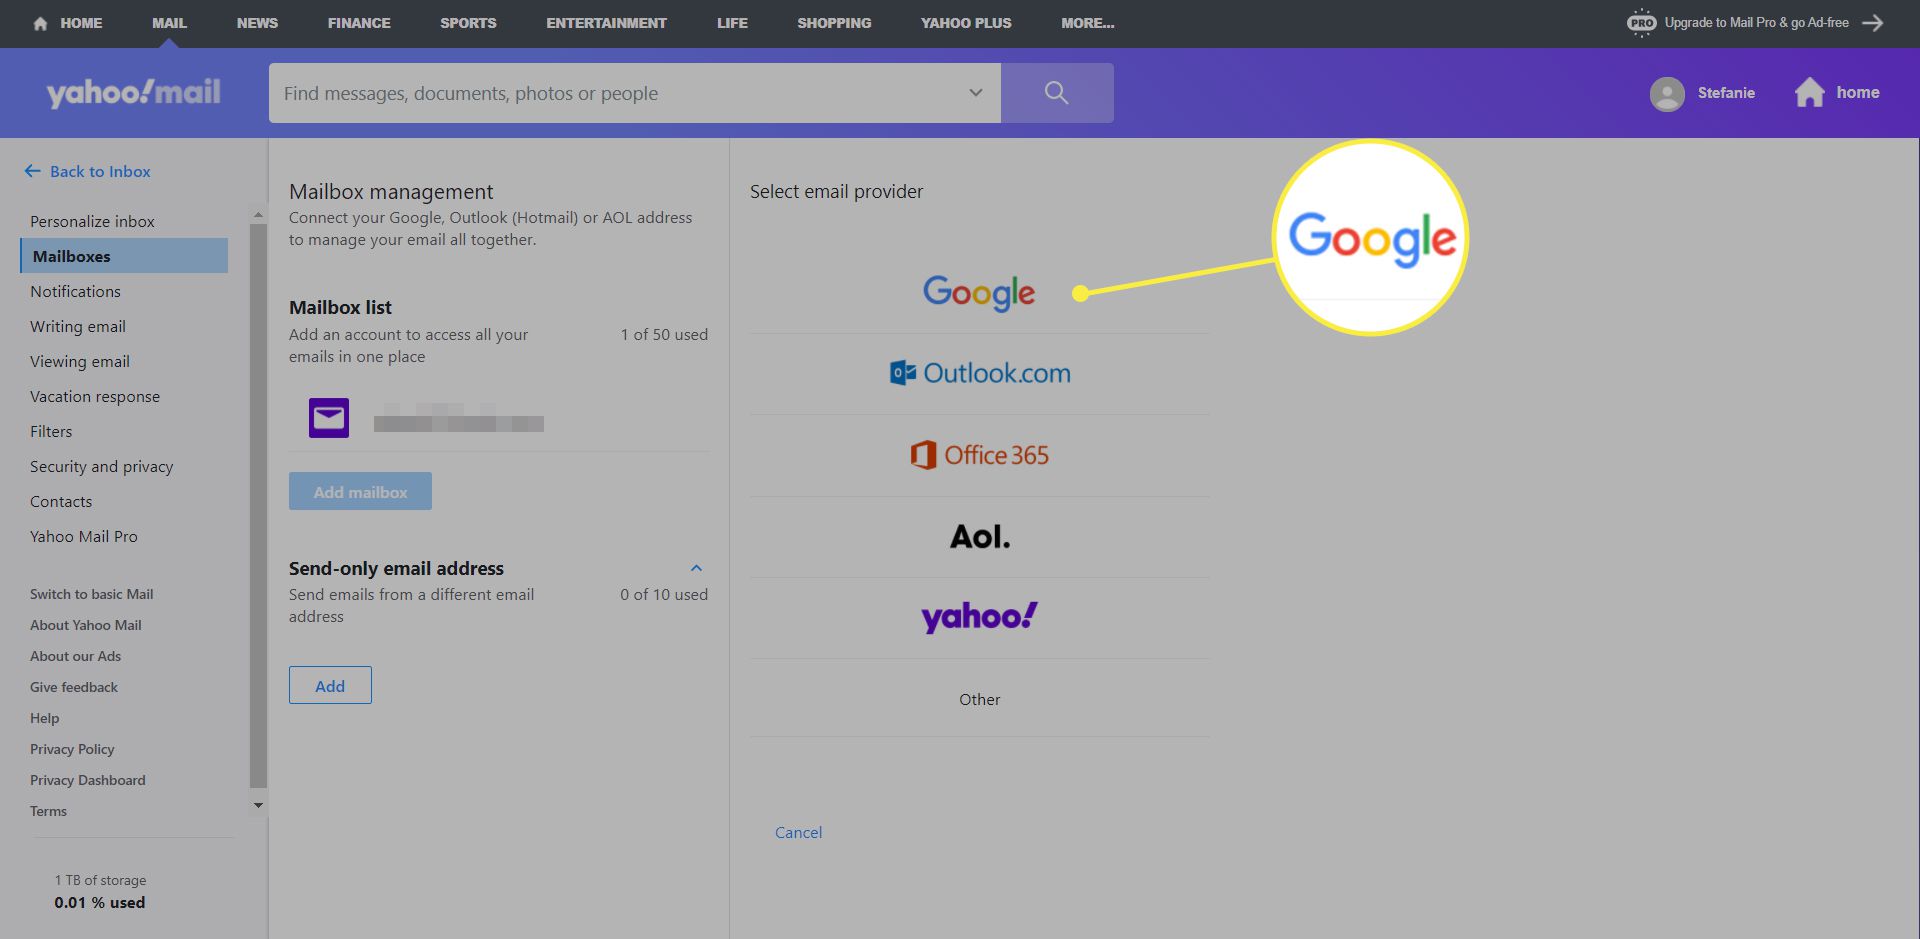Open the Privacy Policy link
This screenshot has width=1920, height=939.
(72, 749)
